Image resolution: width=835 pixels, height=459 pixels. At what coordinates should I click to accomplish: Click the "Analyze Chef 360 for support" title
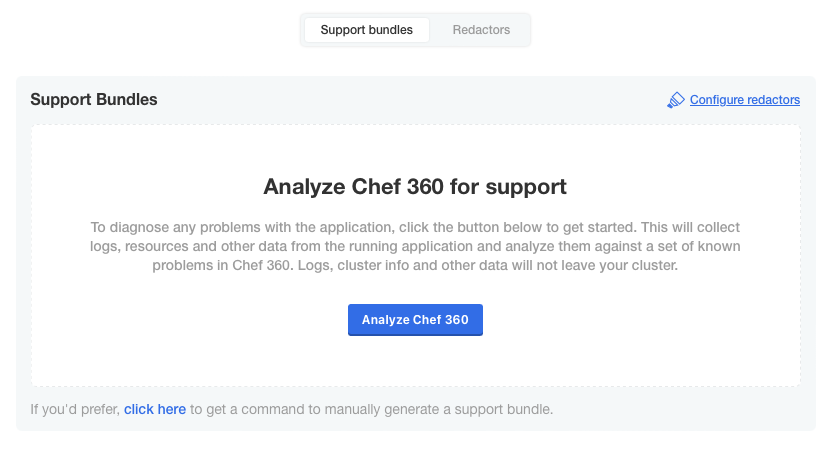click(415, 186)
